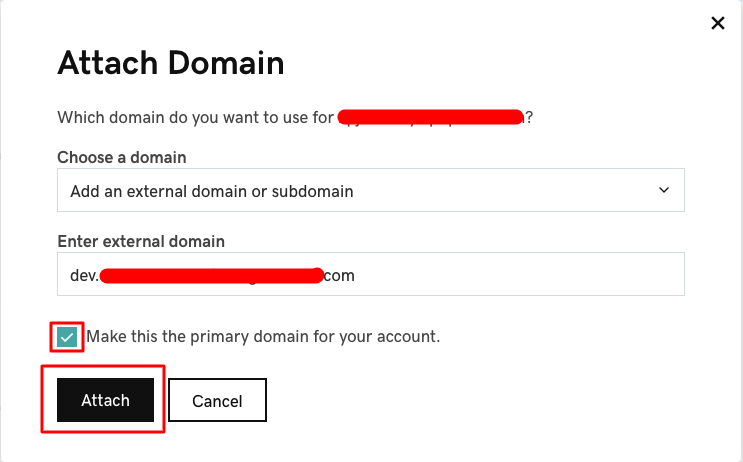Click the 'Choose a domain' label

tap(122, 157)
